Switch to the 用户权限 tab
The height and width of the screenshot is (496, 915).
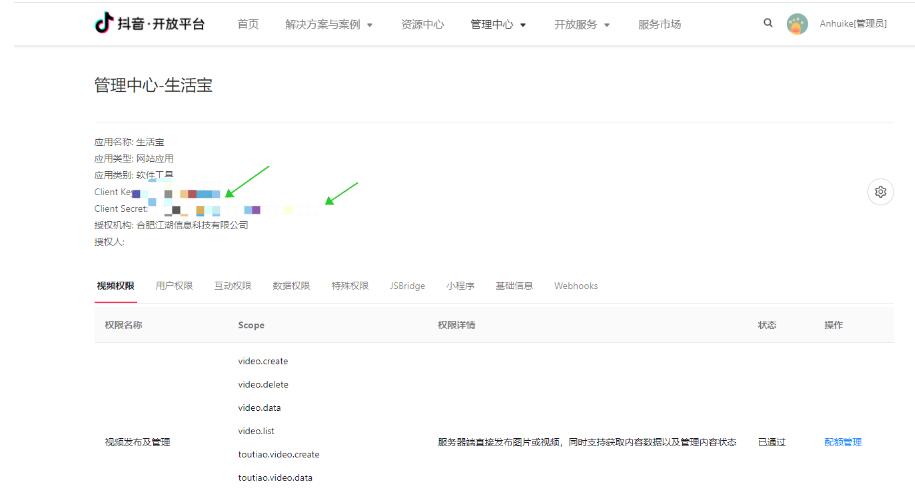point(174,286)
